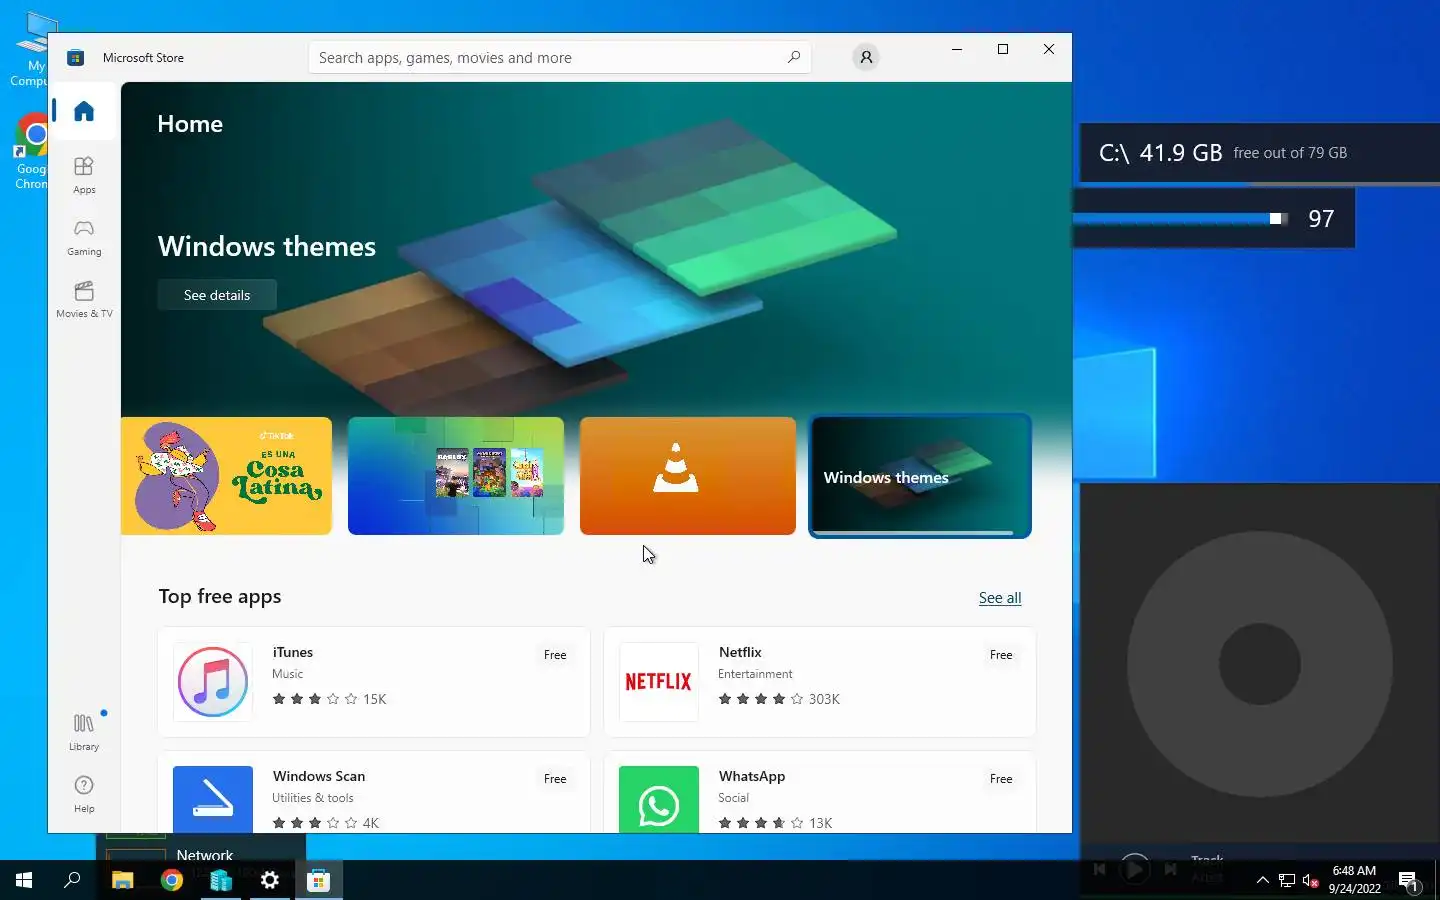Click the Free button for WhatsApp
The height and width of the screenshot is (900, 1440).
tap(1001, 779)
